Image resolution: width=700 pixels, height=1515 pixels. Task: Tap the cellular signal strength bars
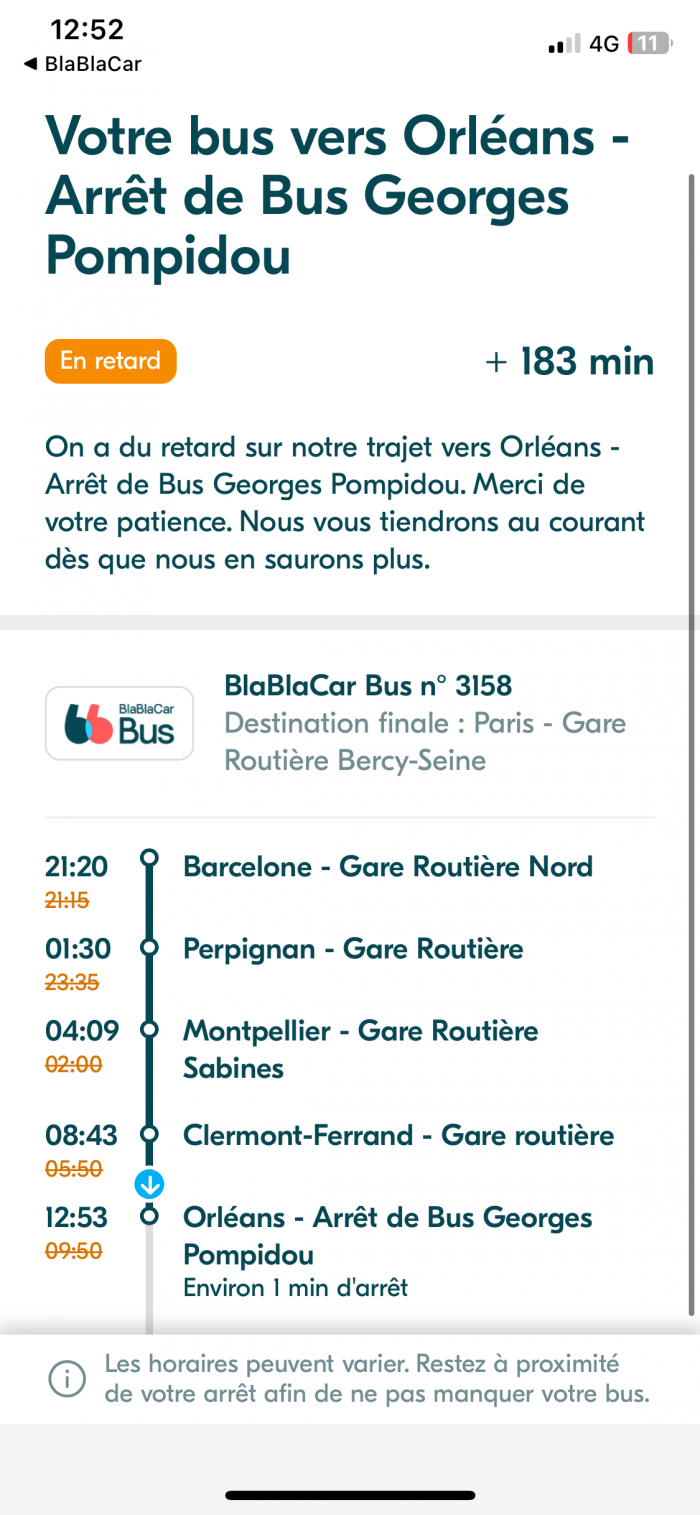565,44
